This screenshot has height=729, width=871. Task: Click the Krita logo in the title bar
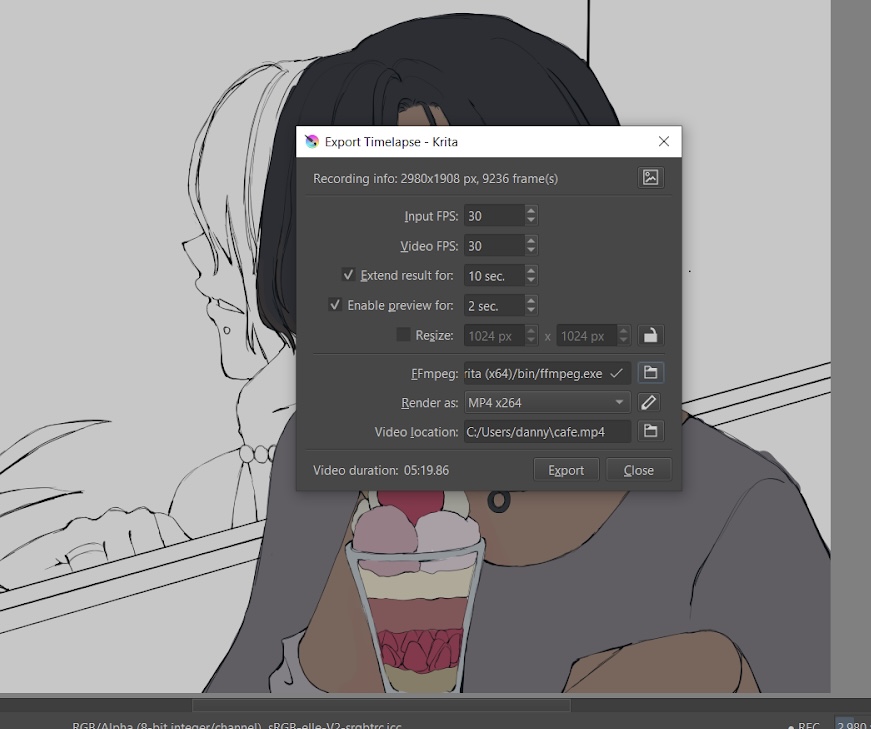coord(312,142)
